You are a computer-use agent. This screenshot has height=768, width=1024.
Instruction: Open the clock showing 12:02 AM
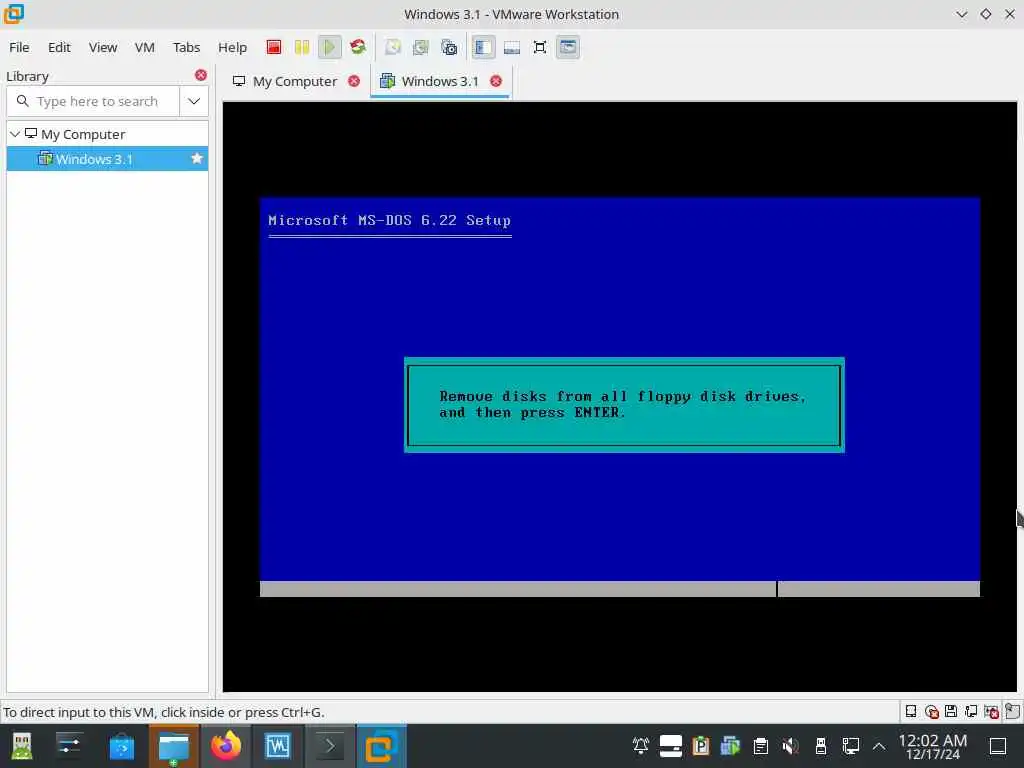pos(933,746)
